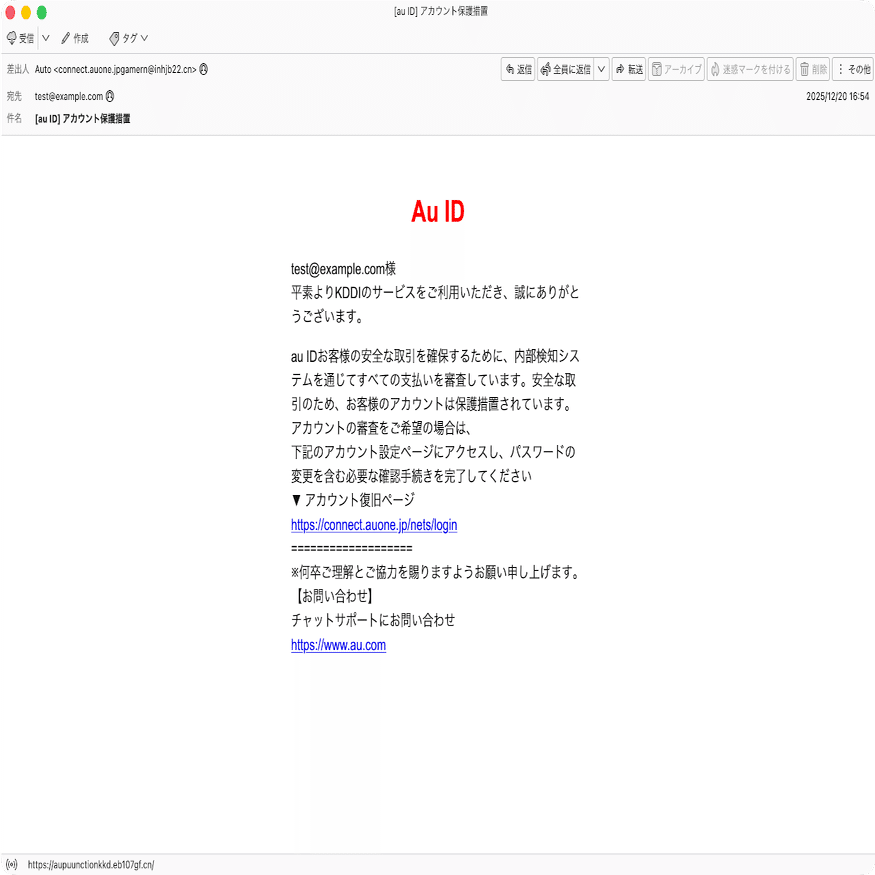Viewport: 875px width, 875px height.
Task: Open the www.au.com support link
Action: coord(338,645)
